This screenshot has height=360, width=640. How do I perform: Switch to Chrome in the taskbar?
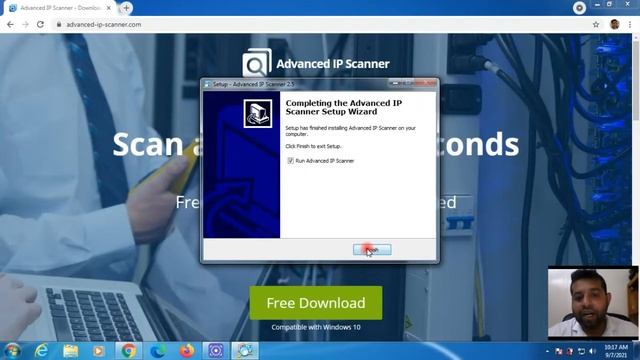(128, 351)
